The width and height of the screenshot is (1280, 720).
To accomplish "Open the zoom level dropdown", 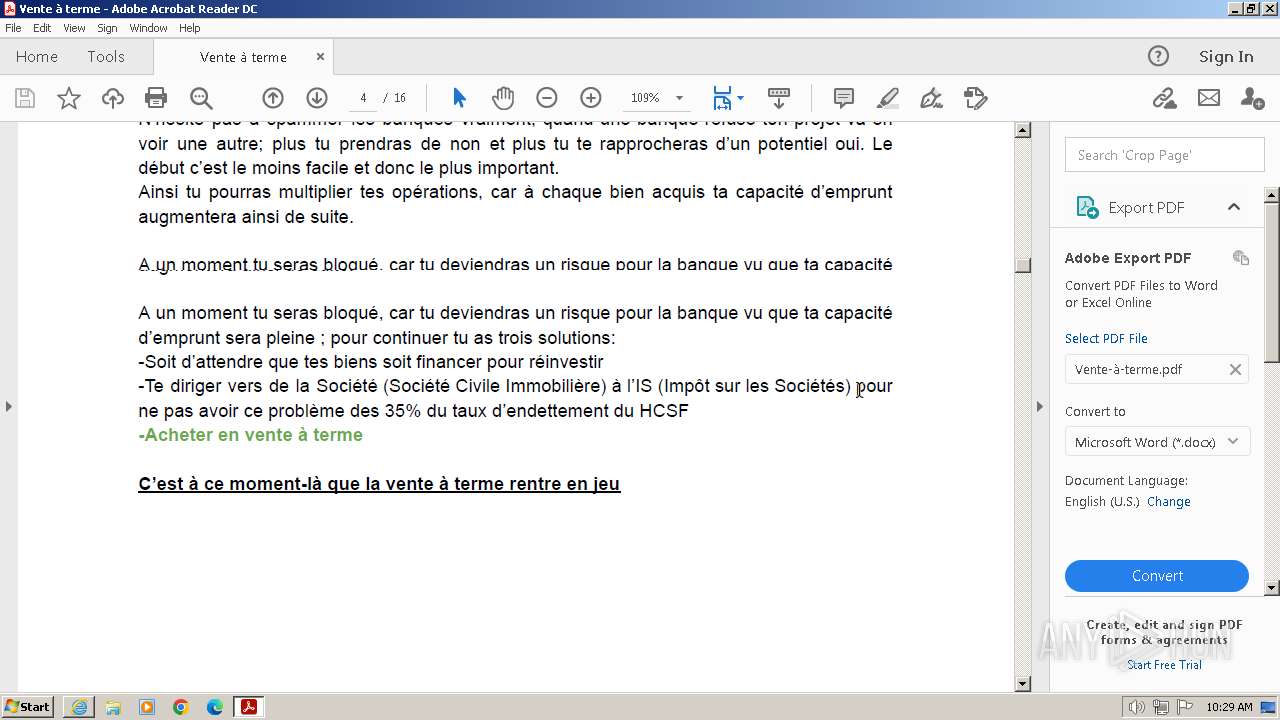I will click(x=679, y=98).
